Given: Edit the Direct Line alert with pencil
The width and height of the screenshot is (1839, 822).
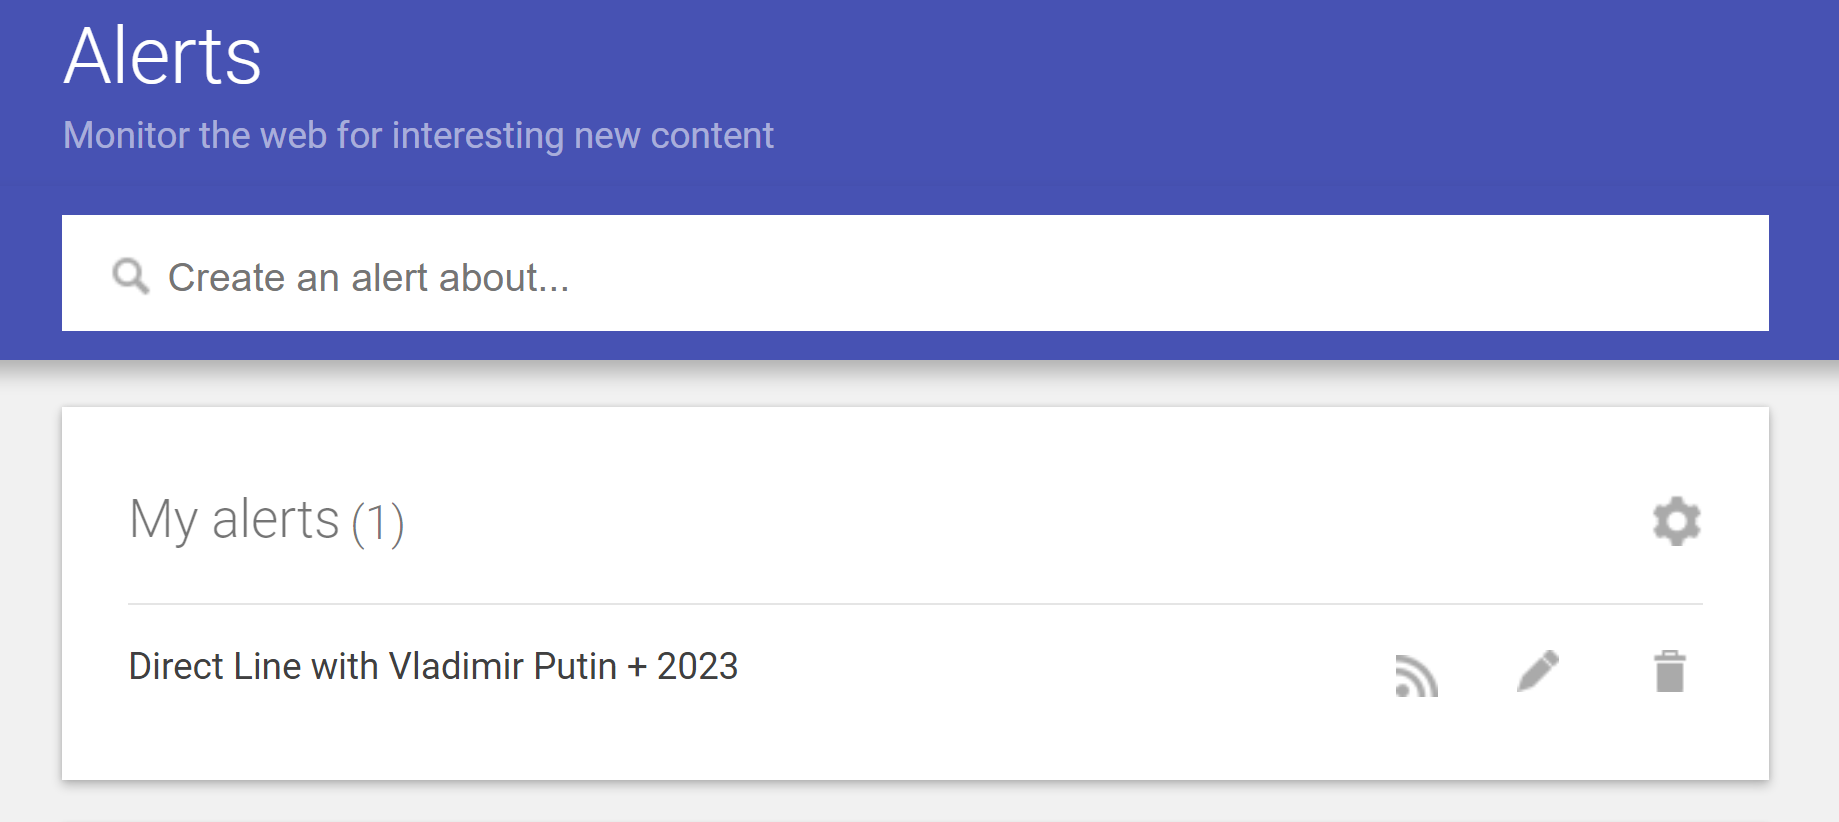Looking at the screenshot, I should tap(1538, 671).
